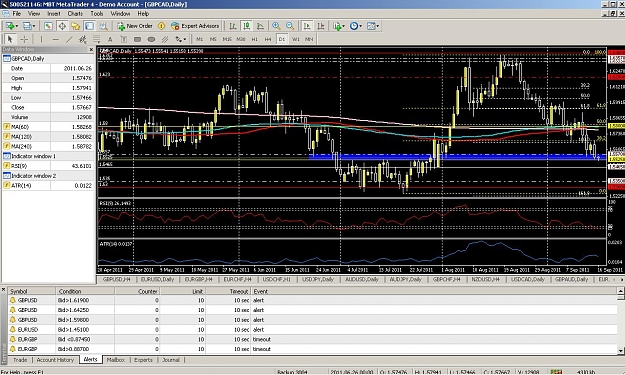Select the trendline drawing tool
The height and width of the screenshot is (375, 625).
pyautogui.click(x=69, y=39)
